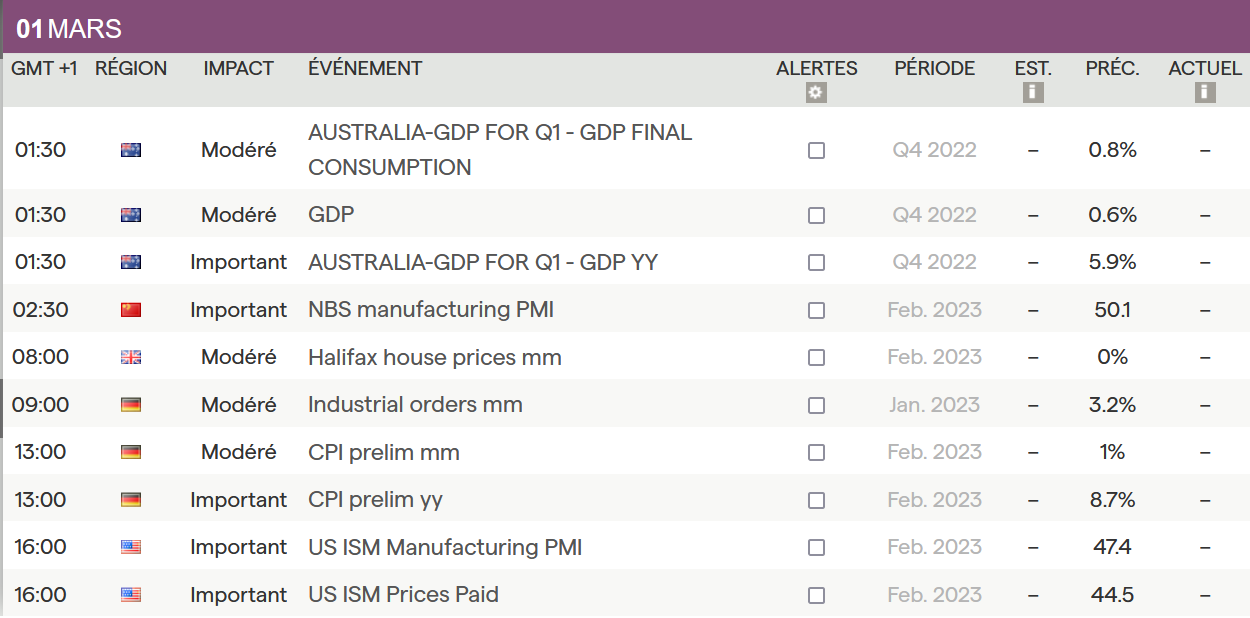
Task: Click the UK flag for Halifax prices
Action: point(131,357)
